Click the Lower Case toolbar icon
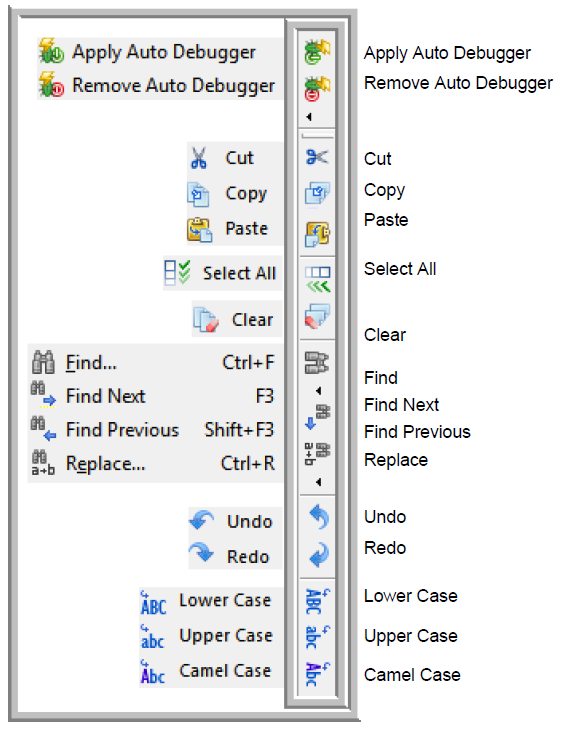The image size is (565, 731). coord(317,601)
